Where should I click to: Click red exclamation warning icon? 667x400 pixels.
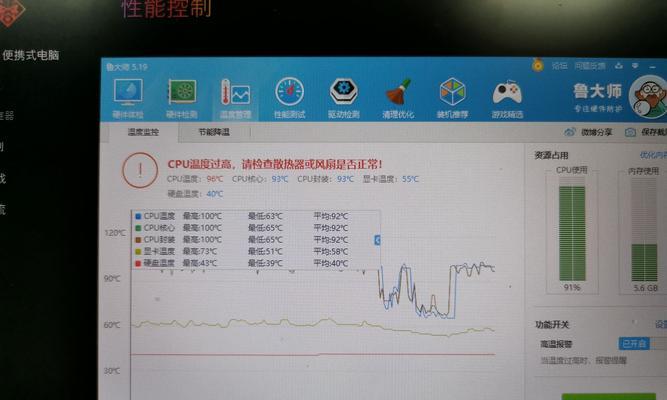pos(140,170)
